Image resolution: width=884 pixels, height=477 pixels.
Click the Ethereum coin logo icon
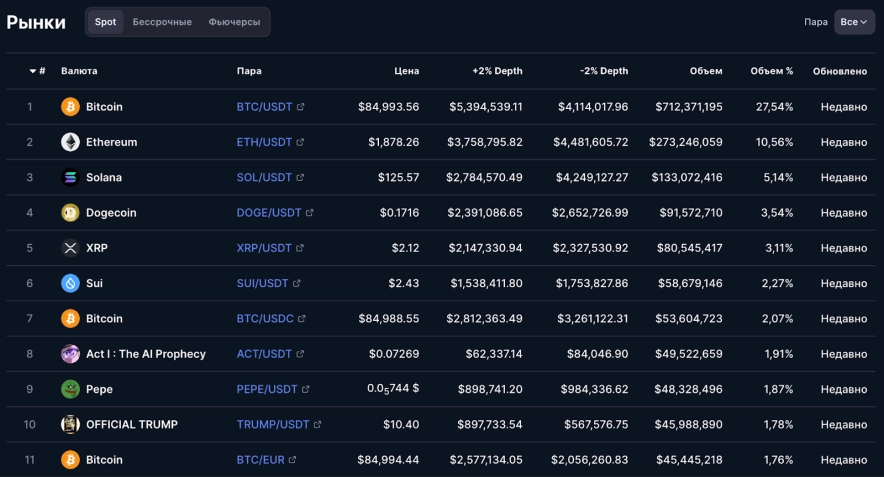[x=70, y=142]
